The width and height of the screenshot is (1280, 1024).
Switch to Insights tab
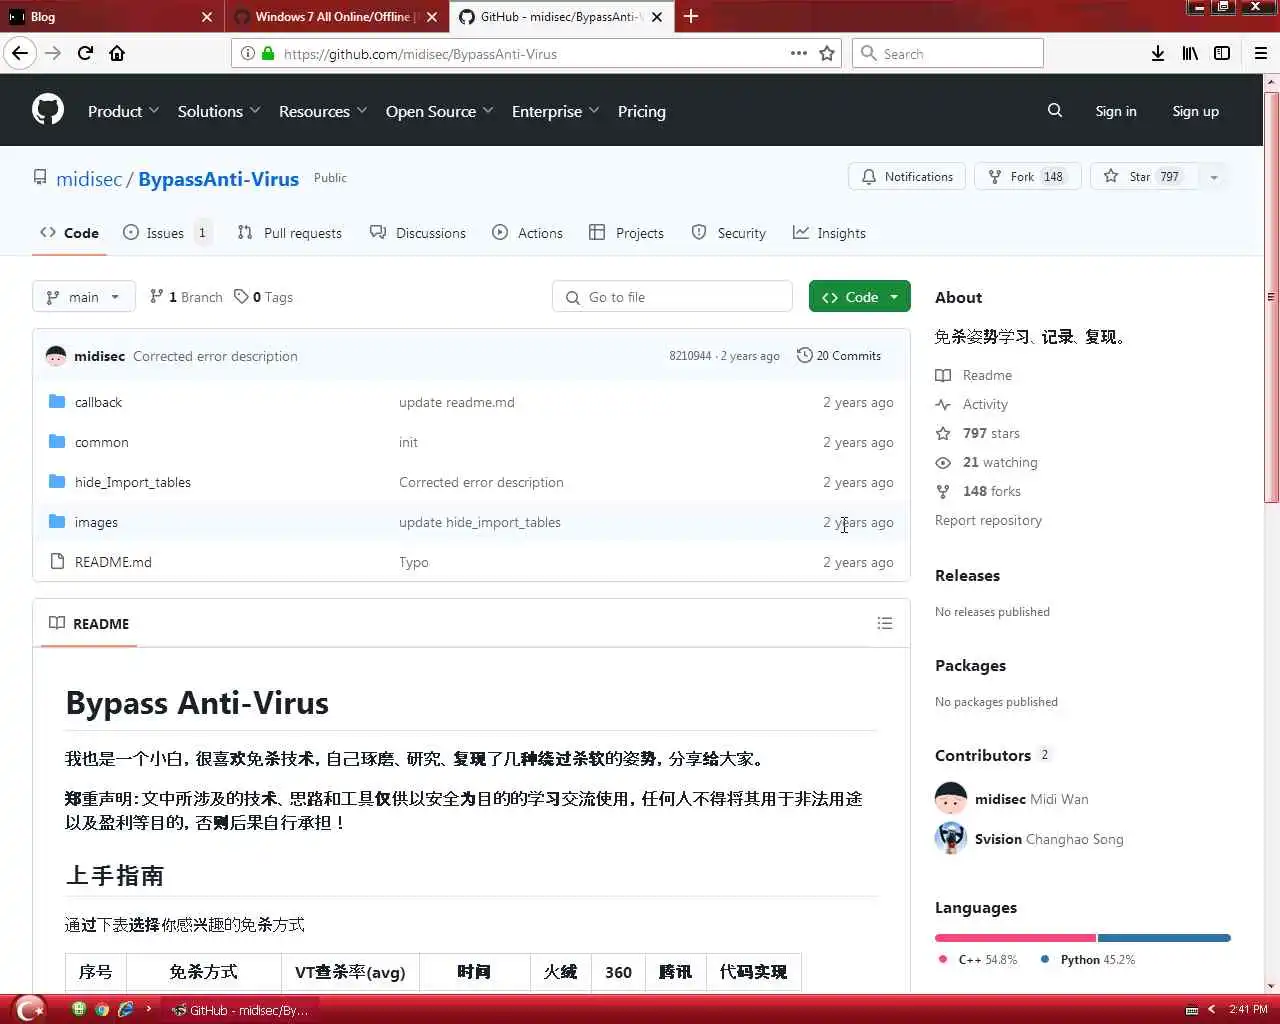pyautogui.click(x=830, y=233)
